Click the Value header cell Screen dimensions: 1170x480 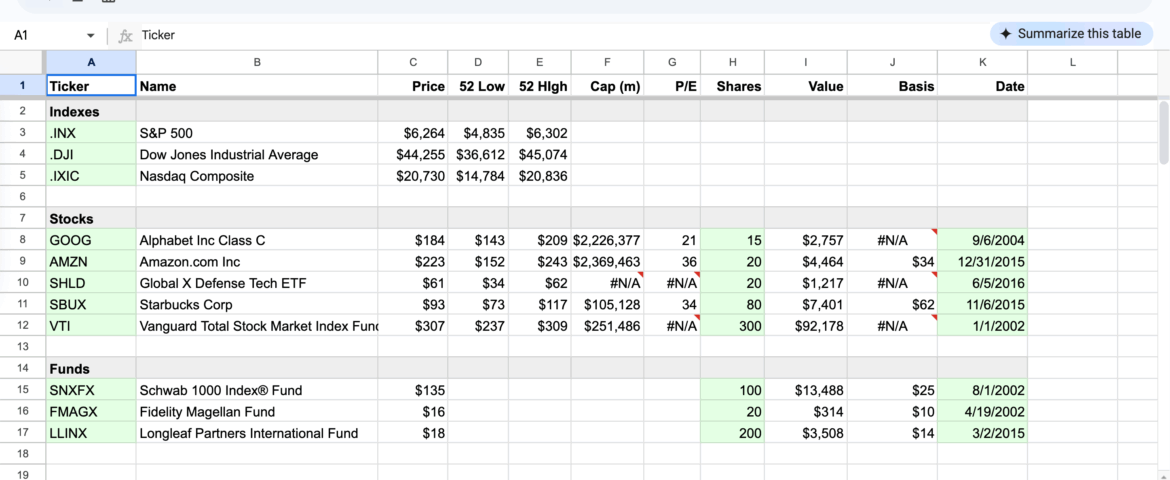pyautogui.click(x=806, y=86)
